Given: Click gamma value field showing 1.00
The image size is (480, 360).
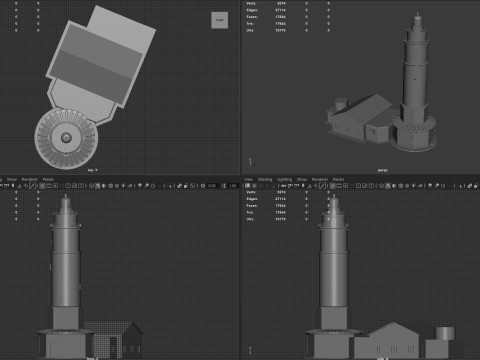Looking at the screenshot, I should click(233, 186).
